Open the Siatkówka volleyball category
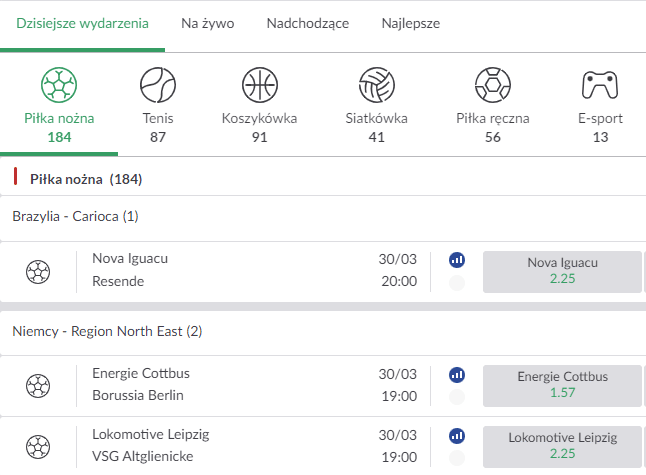Viewport: 646px width, 475px height. click(376, 86)
